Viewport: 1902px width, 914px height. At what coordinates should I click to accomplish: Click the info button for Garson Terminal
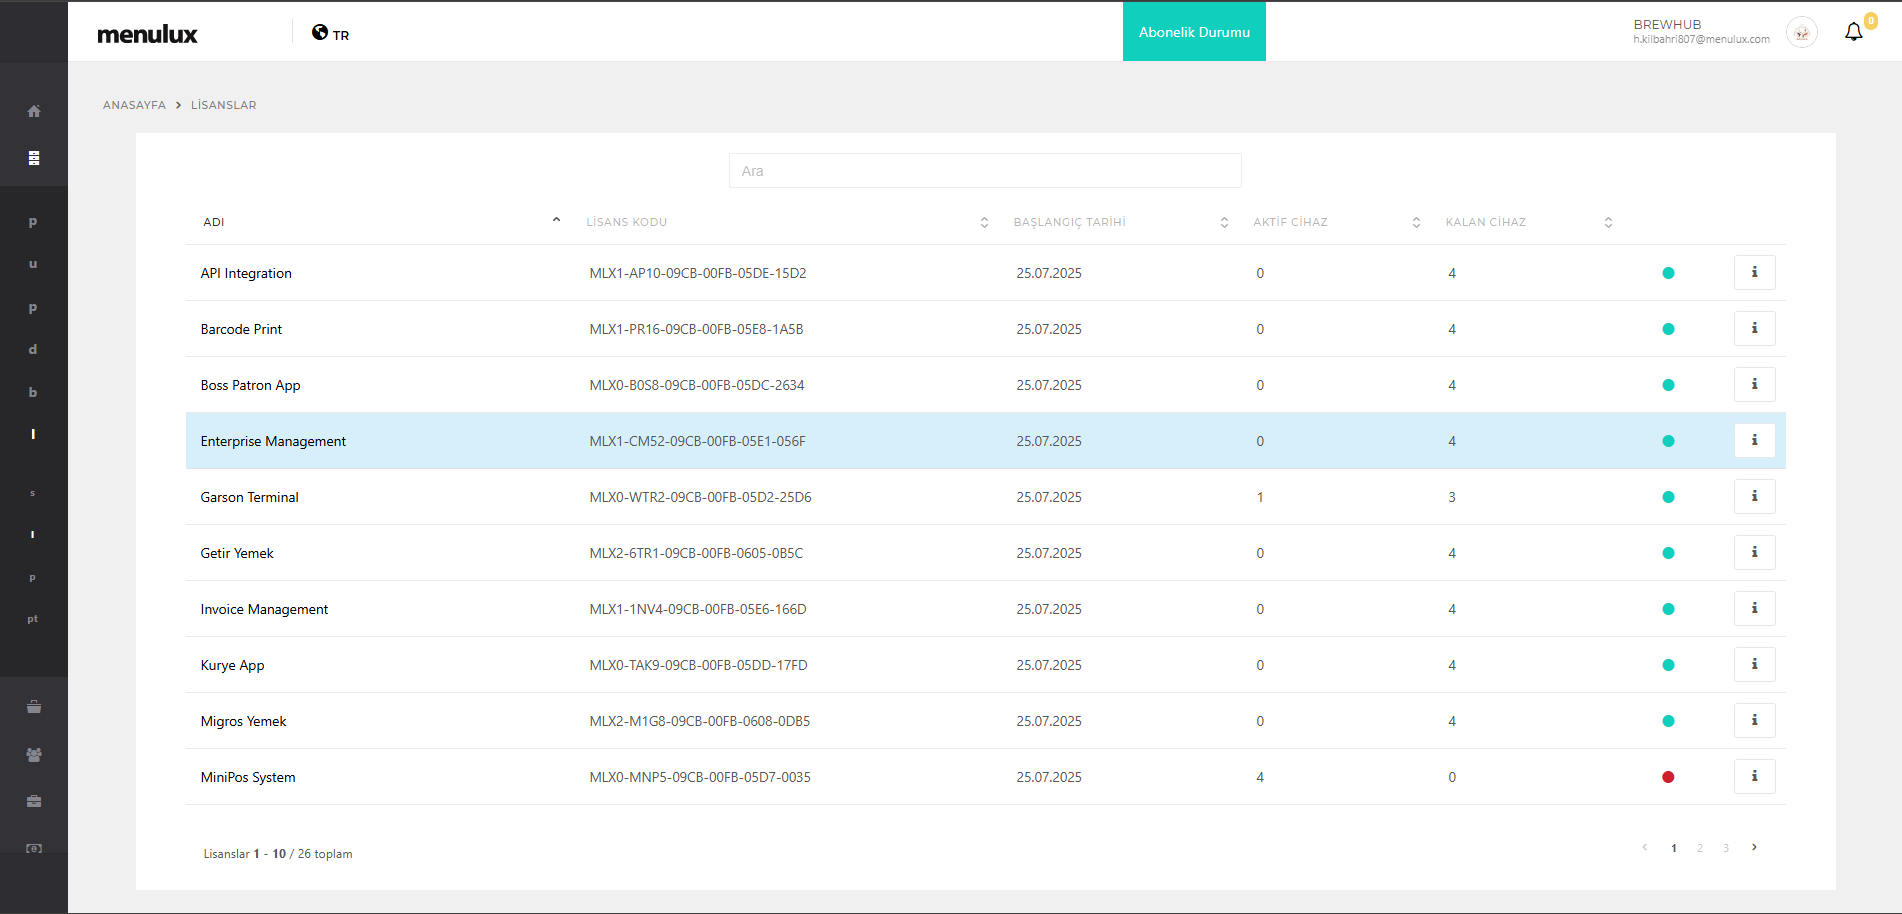pyautogui.click(x=1754, y=497)
